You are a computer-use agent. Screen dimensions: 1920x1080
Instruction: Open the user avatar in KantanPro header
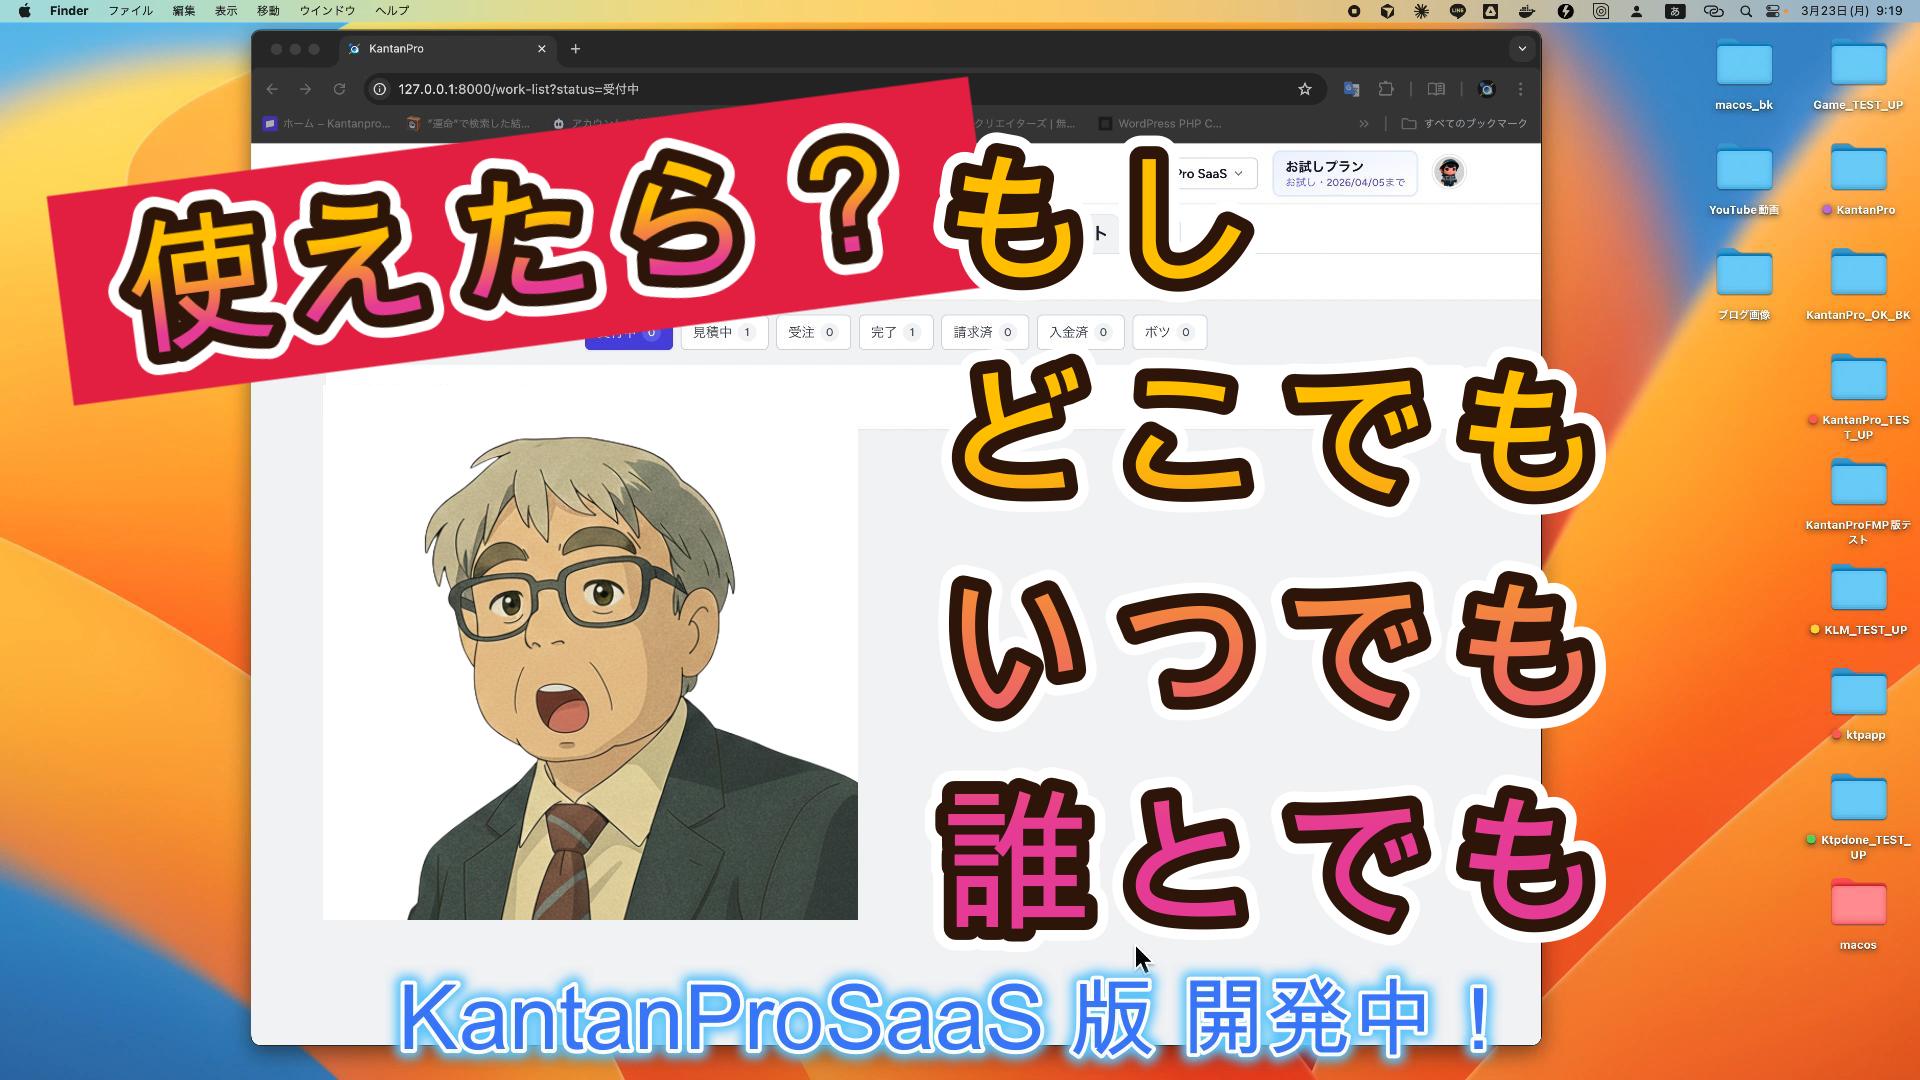tap(1448, 172)
